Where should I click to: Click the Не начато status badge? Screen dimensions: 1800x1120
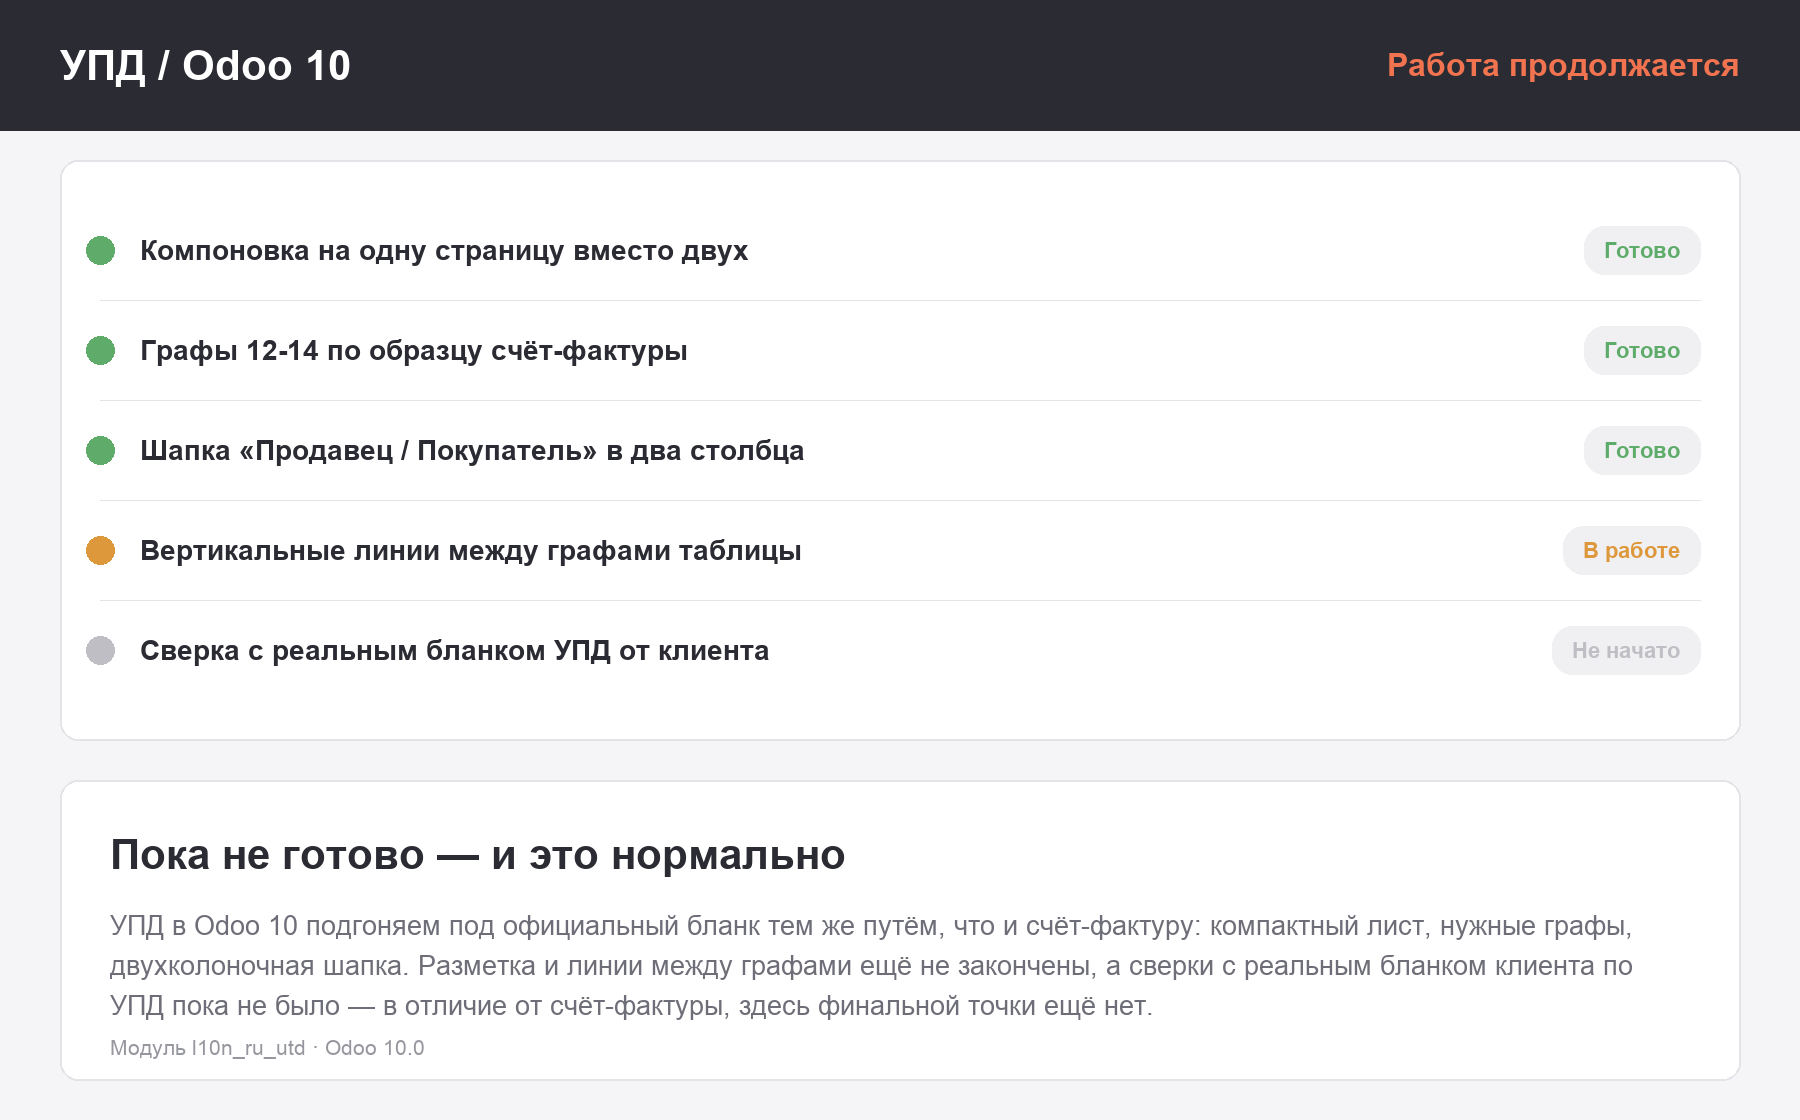tap(1626, 650)
